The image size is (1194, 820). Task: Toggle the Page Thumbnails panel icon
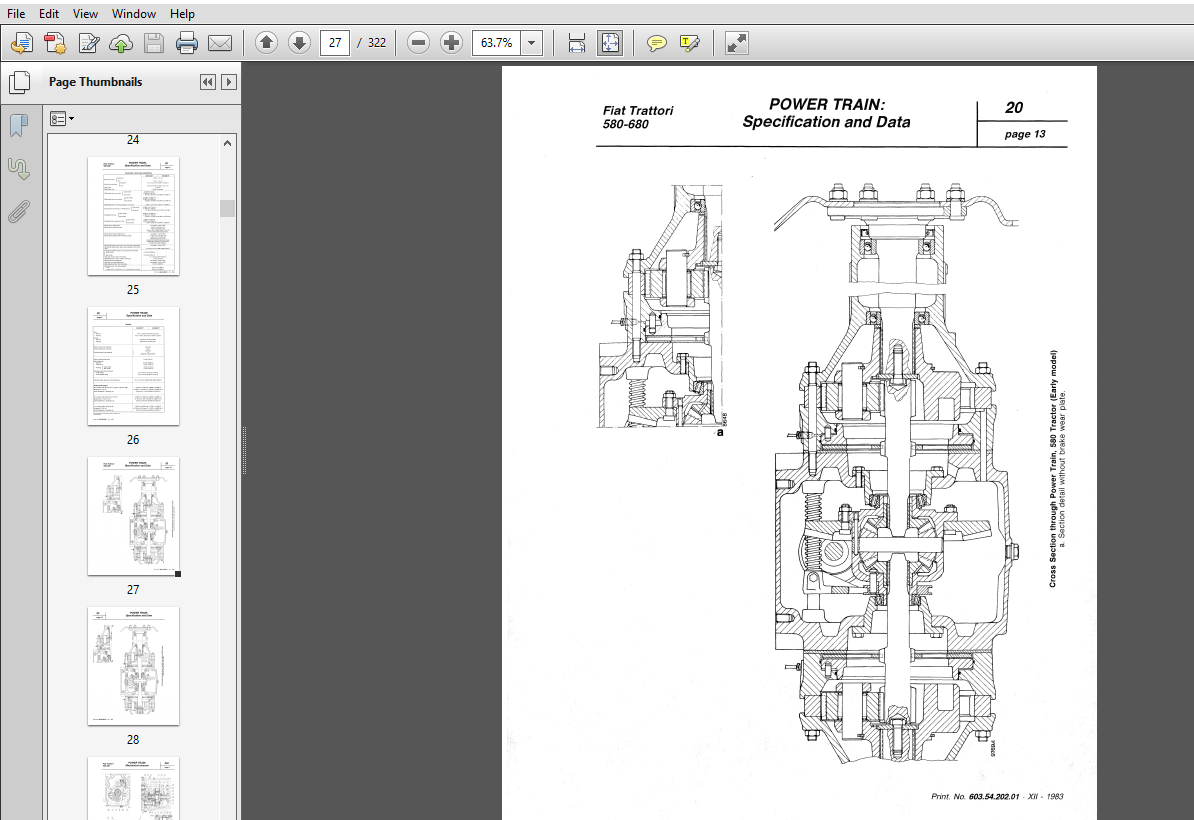click(x=20, y=82)
